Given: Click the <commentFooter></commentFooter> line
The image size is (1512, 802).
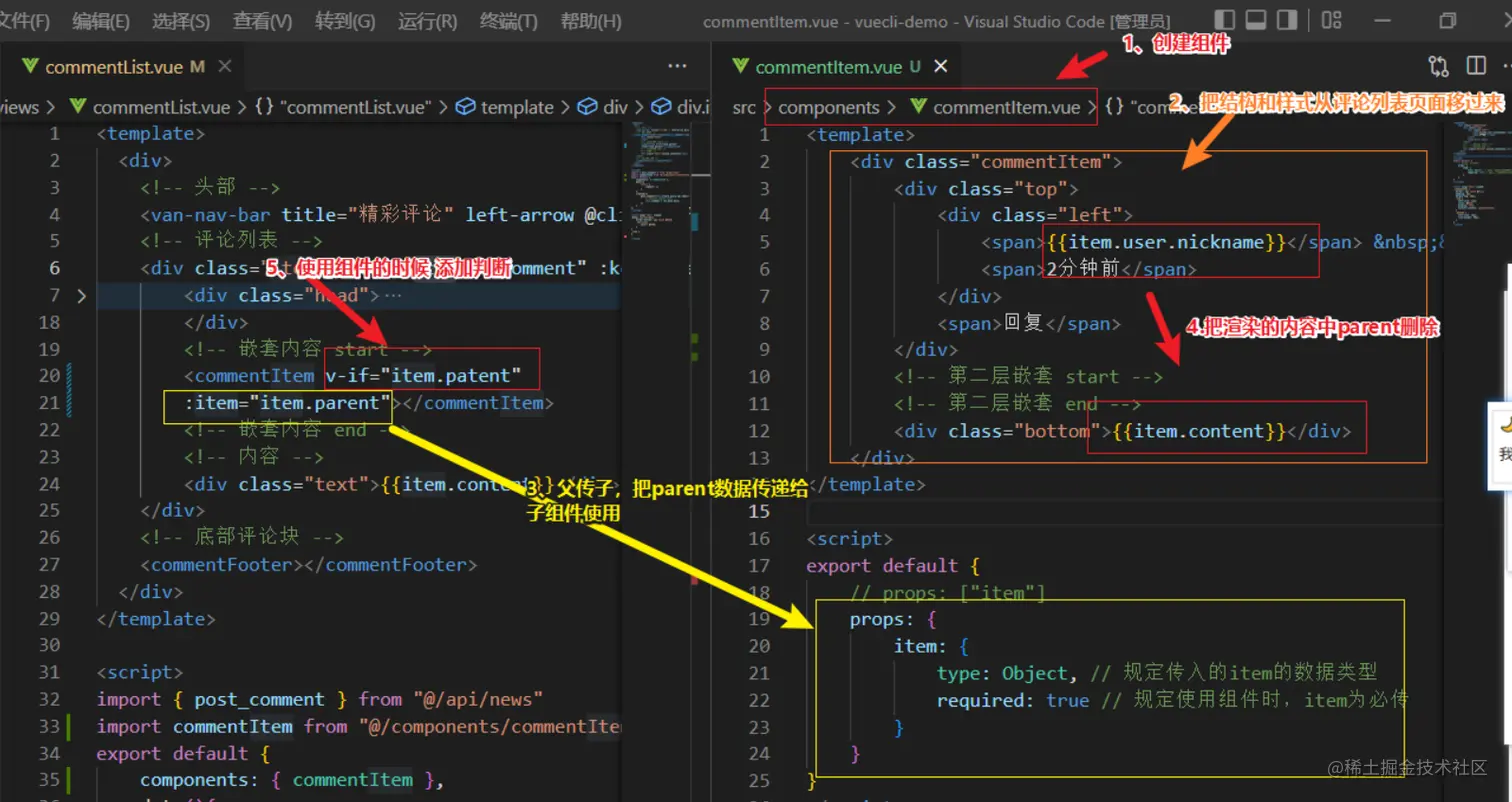Looking at the screenshot, I should pos(309,565).
